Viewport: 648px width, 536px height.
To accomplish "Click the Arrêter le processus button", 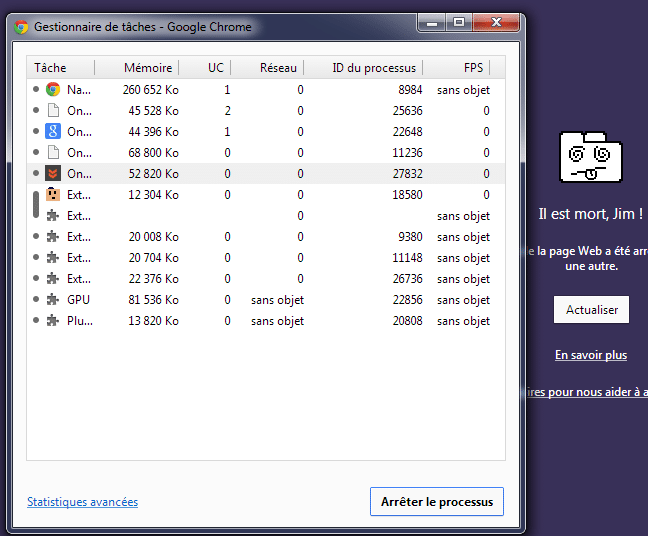I will 437,502.
